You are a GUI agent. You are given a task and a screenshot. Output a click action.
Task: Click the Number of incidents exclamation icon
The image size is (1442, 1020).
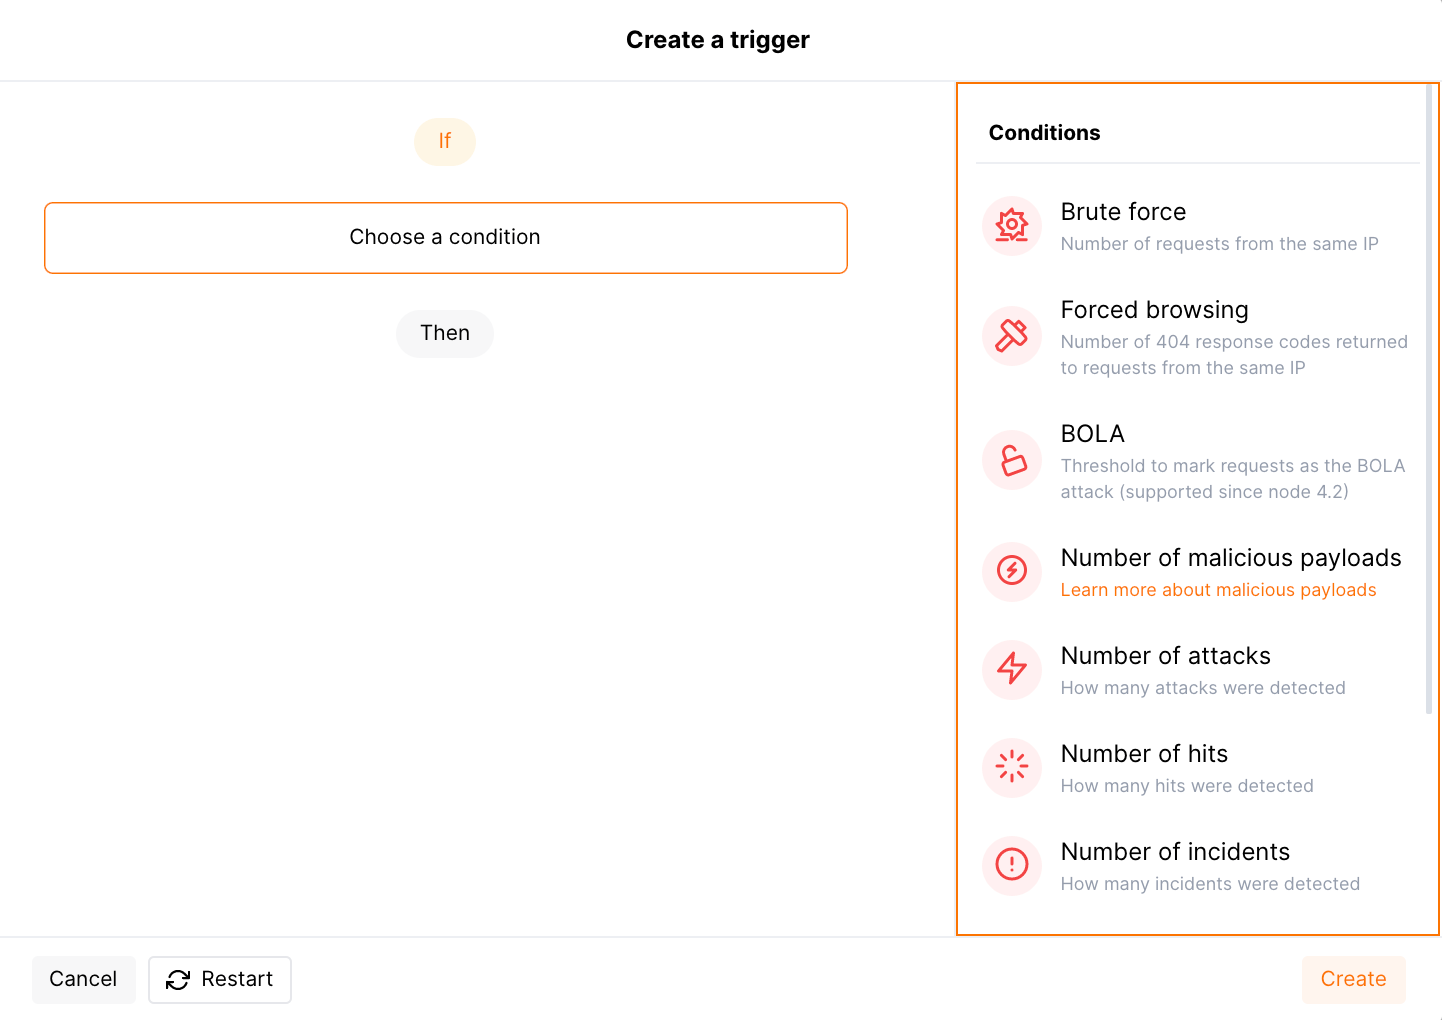tap(1012, 865)
